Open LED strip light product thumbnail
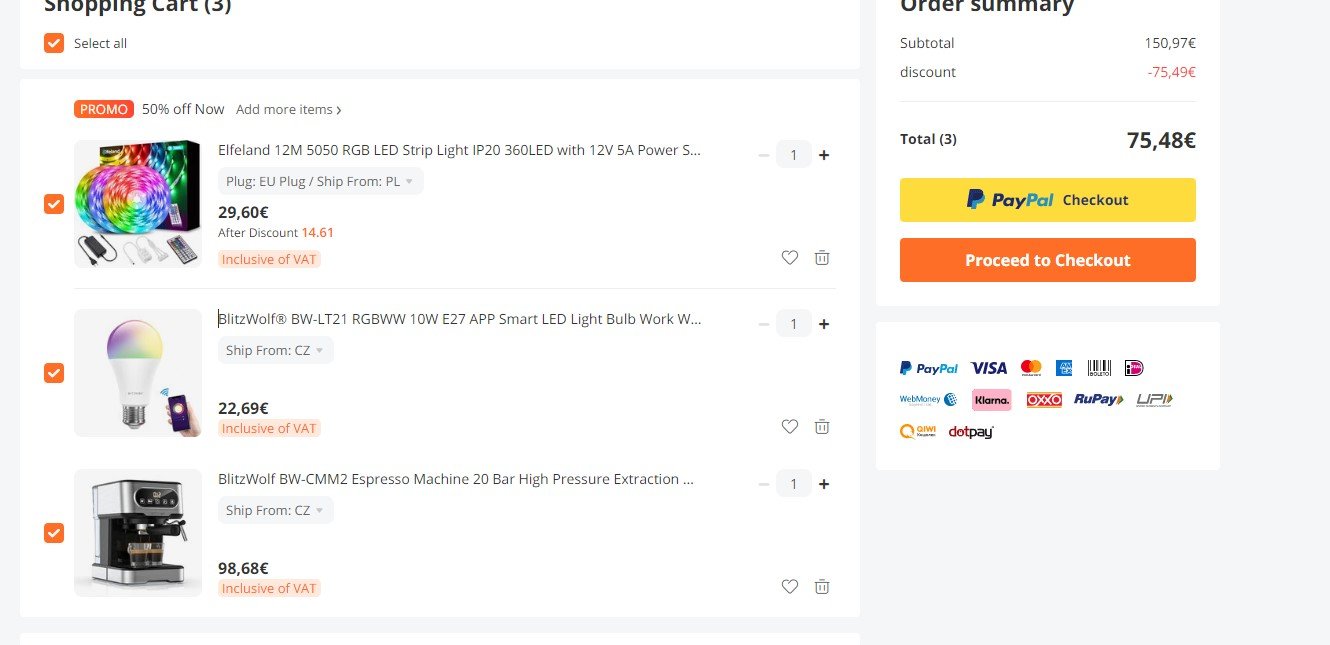This screenshot has width=1330, height=645. click(x=138, y=204)
